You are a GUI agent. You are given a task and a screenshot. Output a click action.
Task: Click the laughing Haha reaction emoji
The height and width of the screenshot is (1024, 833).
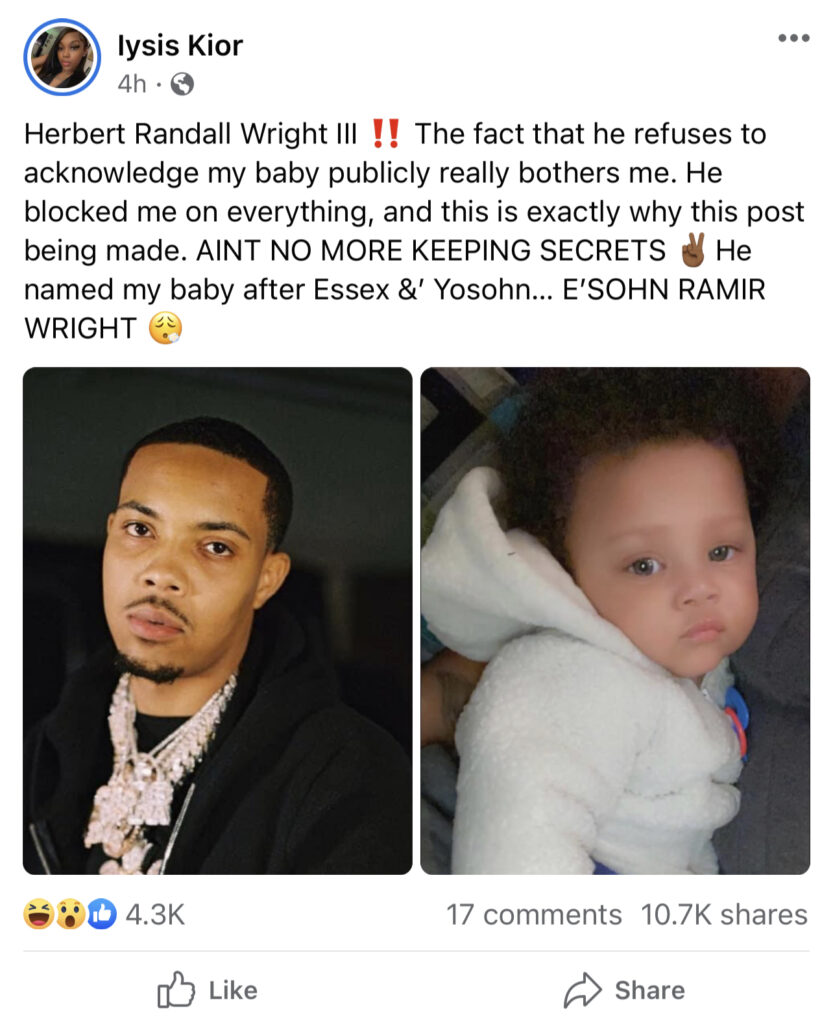coord(39,914)
